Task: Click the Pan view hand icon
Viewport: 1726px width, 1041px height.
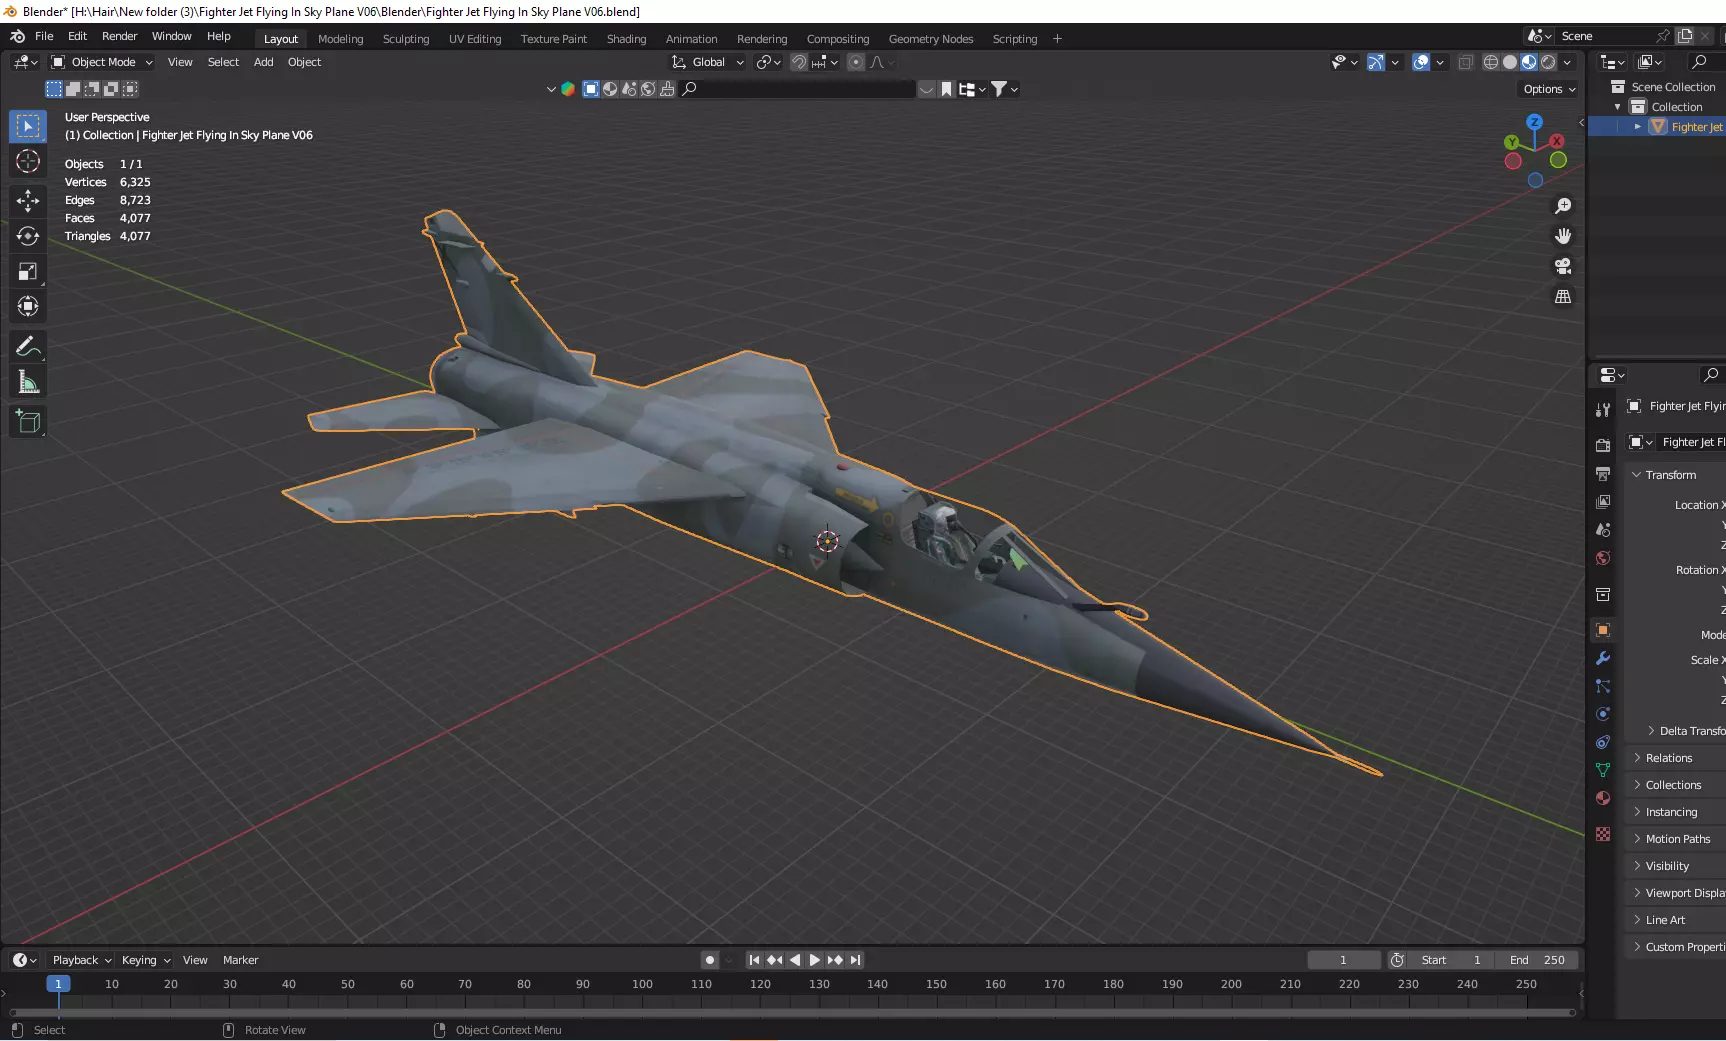Action: click(x=1562, y=236)
